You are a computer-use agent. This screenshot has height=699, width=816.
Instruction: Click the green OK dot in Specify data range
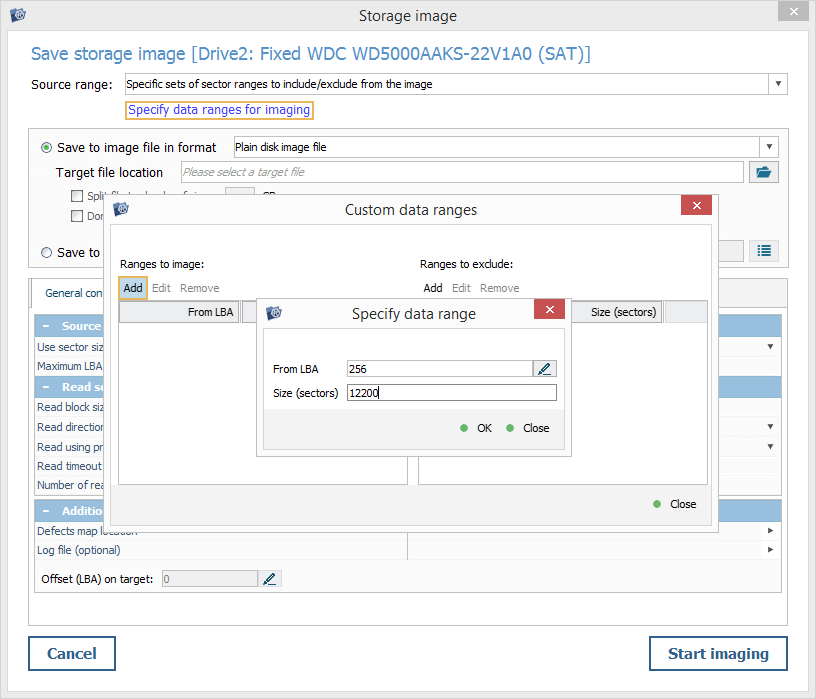[464, 428]
